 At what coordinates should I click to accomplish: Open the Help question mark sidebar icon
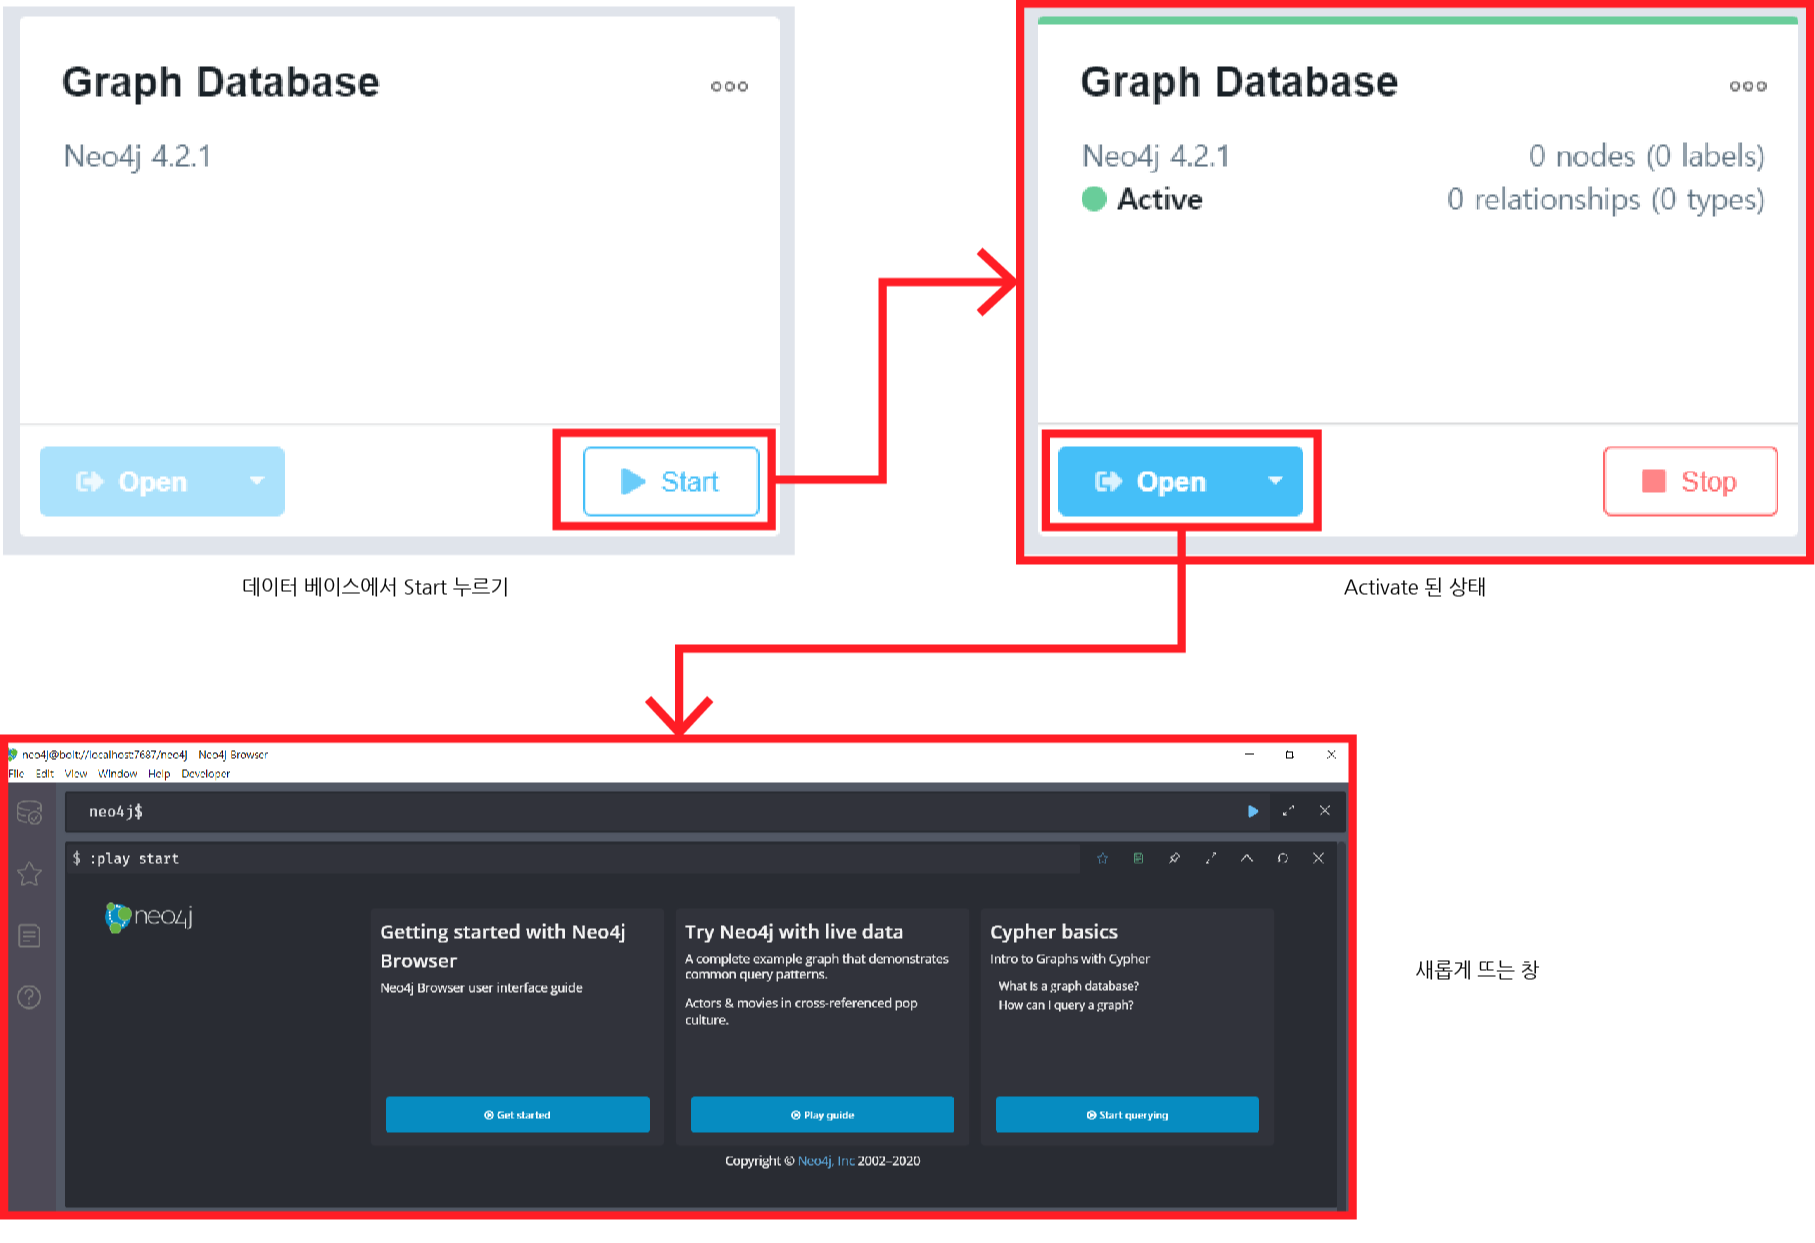(x=30, y=997)
